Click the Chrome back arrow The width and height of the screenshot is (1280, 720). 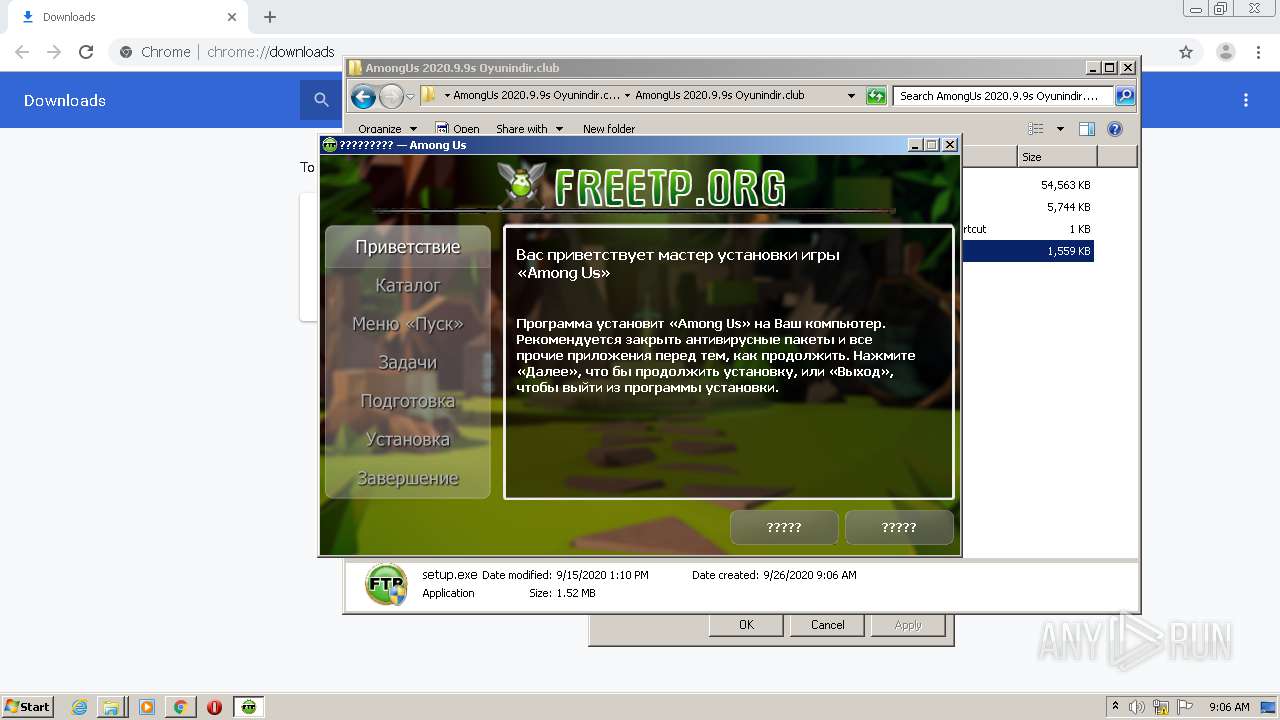(22, 52)
